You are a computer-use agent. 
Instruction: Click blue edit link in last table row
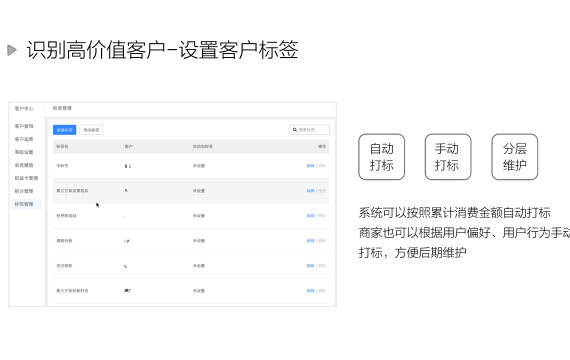point(310,291)
